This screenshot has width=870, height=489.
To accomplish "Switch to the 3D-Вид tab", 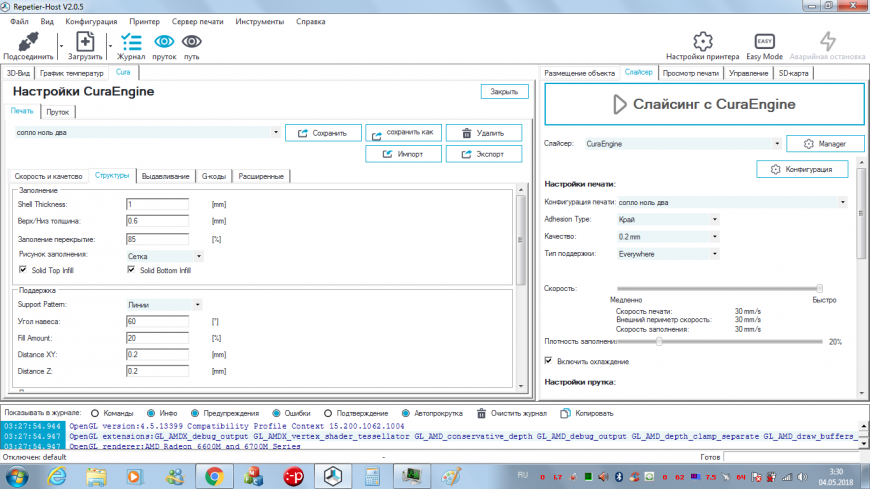I will (x=18, y=73).
